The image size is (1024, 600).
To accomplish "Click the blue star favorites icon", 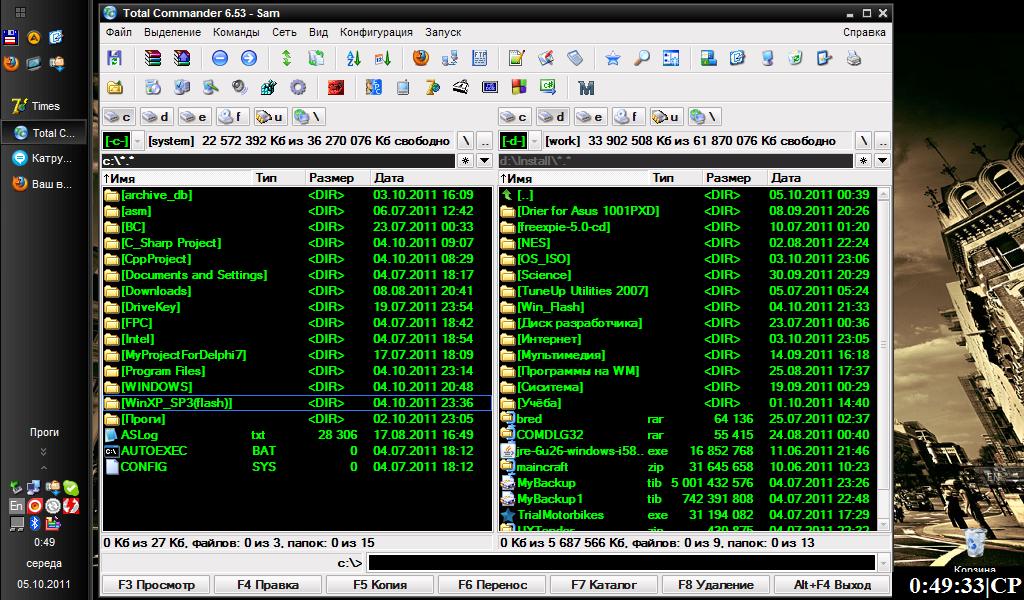I will pos(613,58).
